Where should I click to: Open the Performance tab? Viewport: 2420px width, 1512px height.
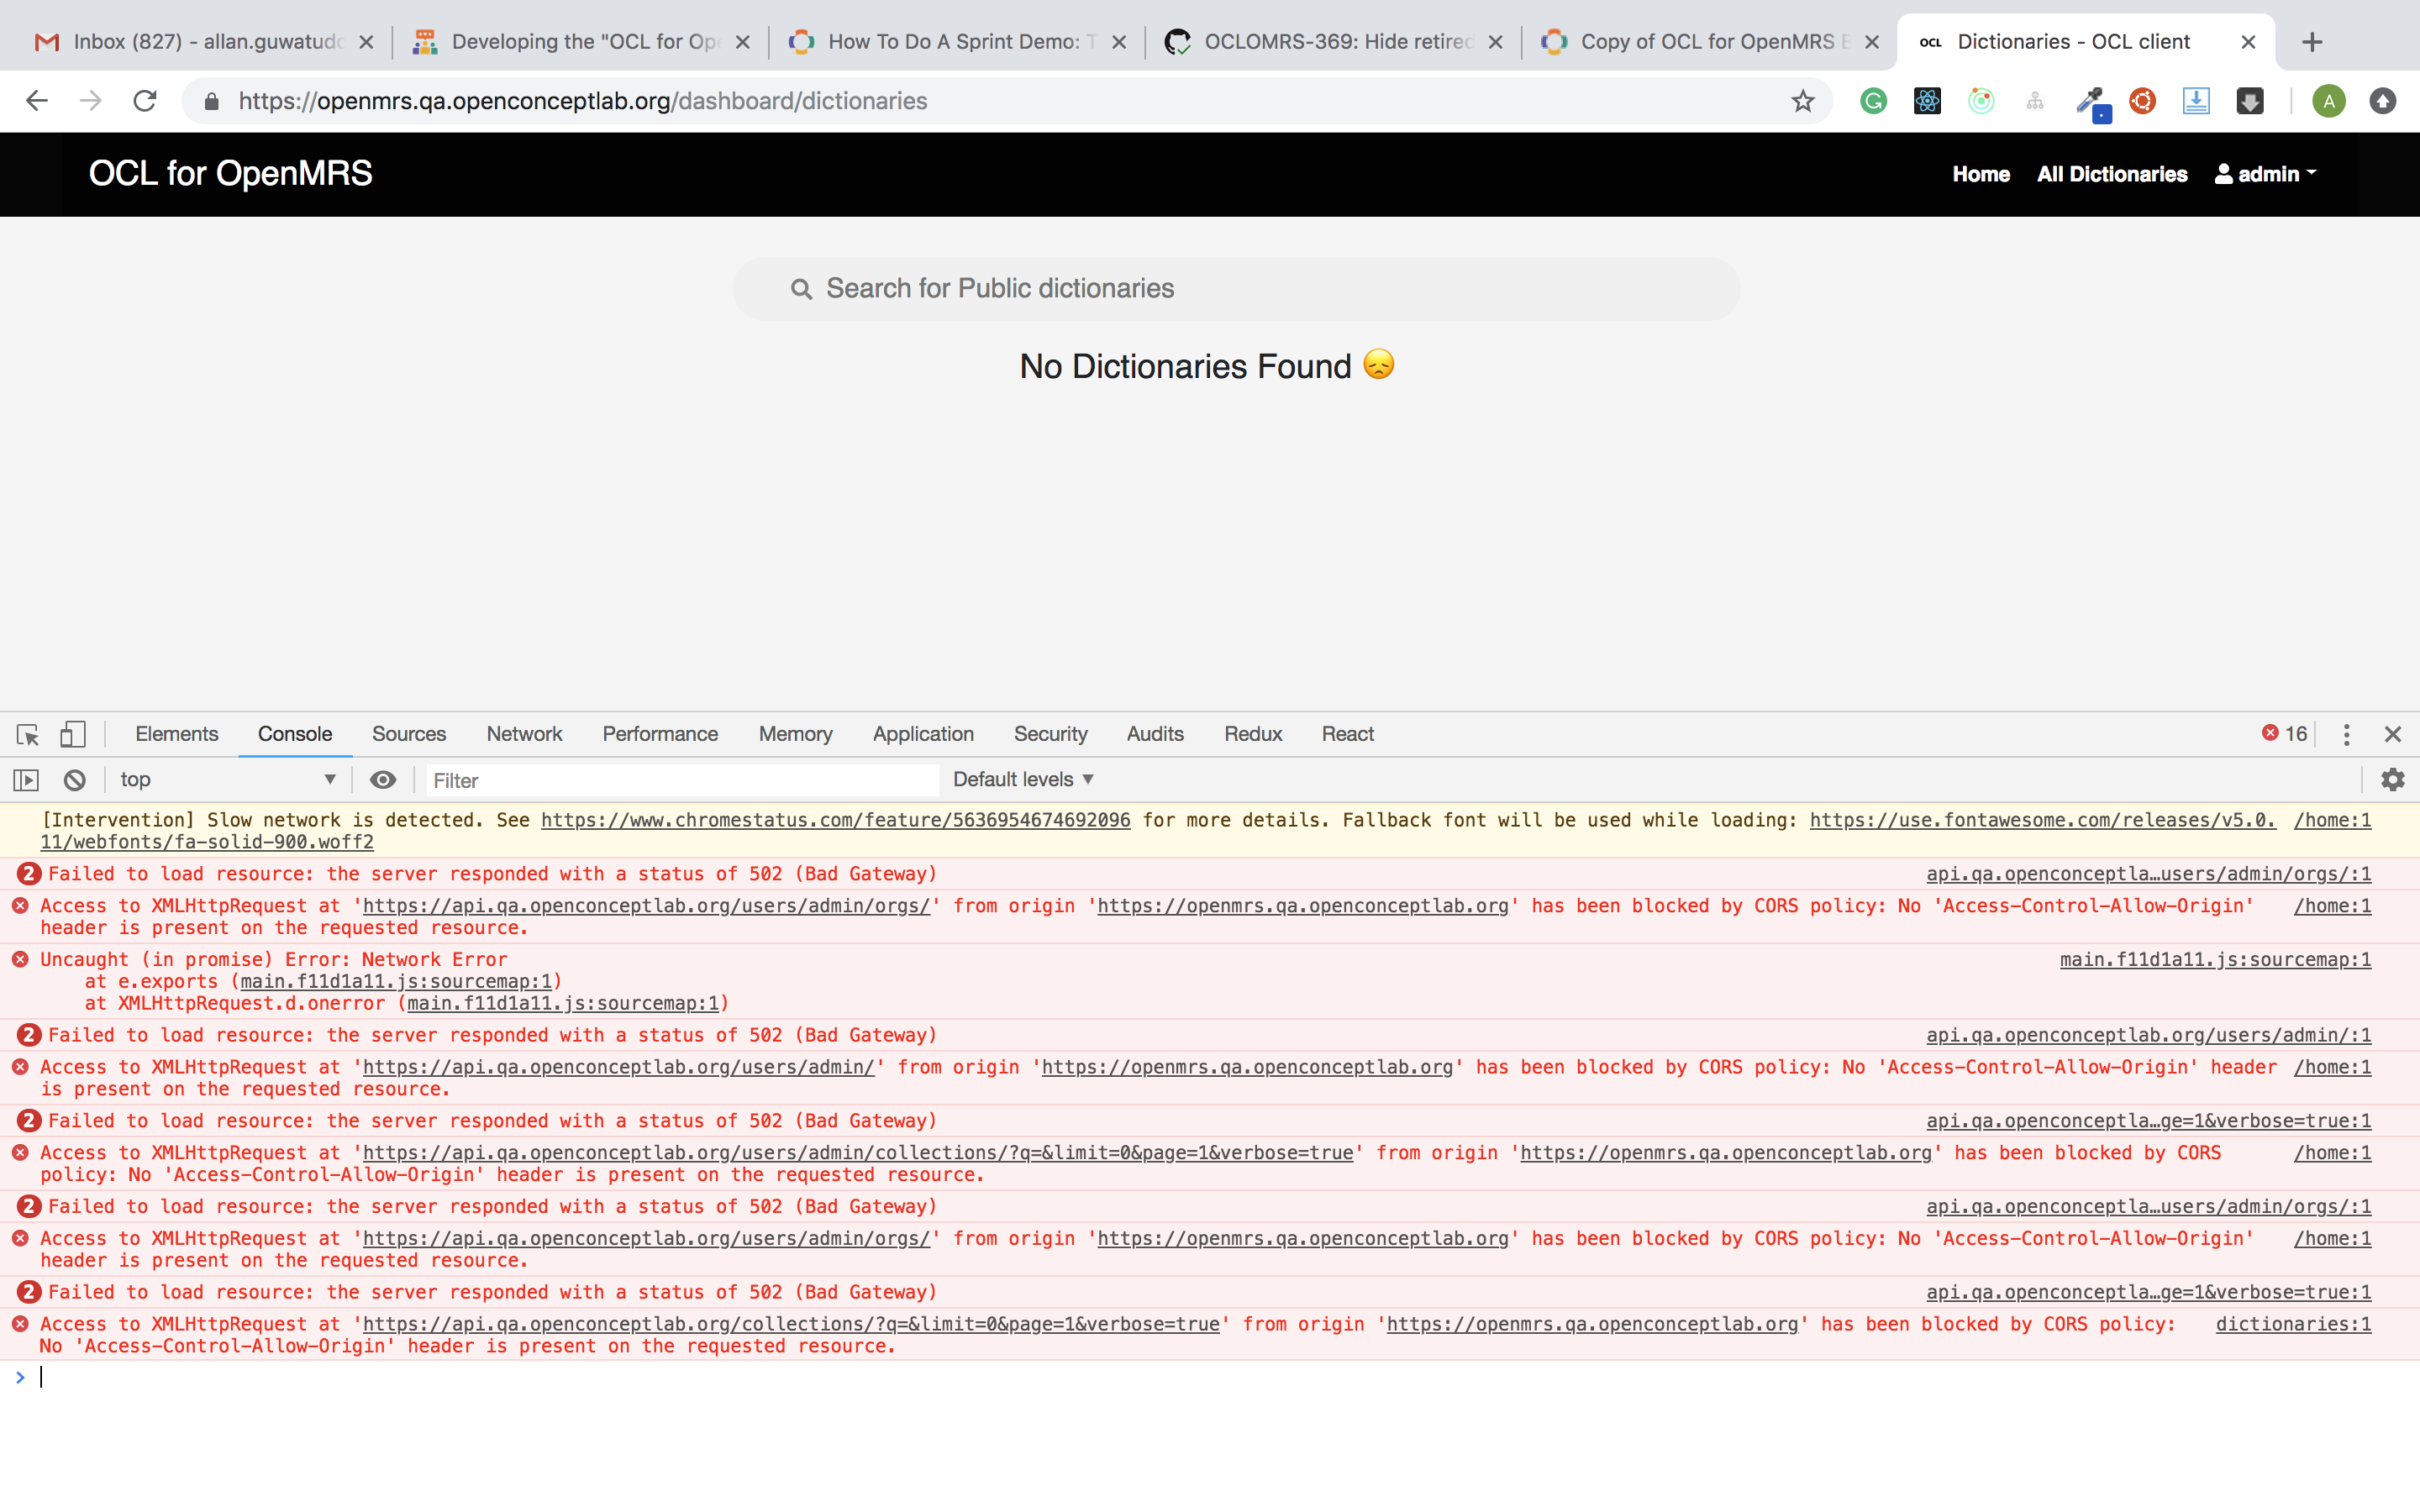pos(660,734)
